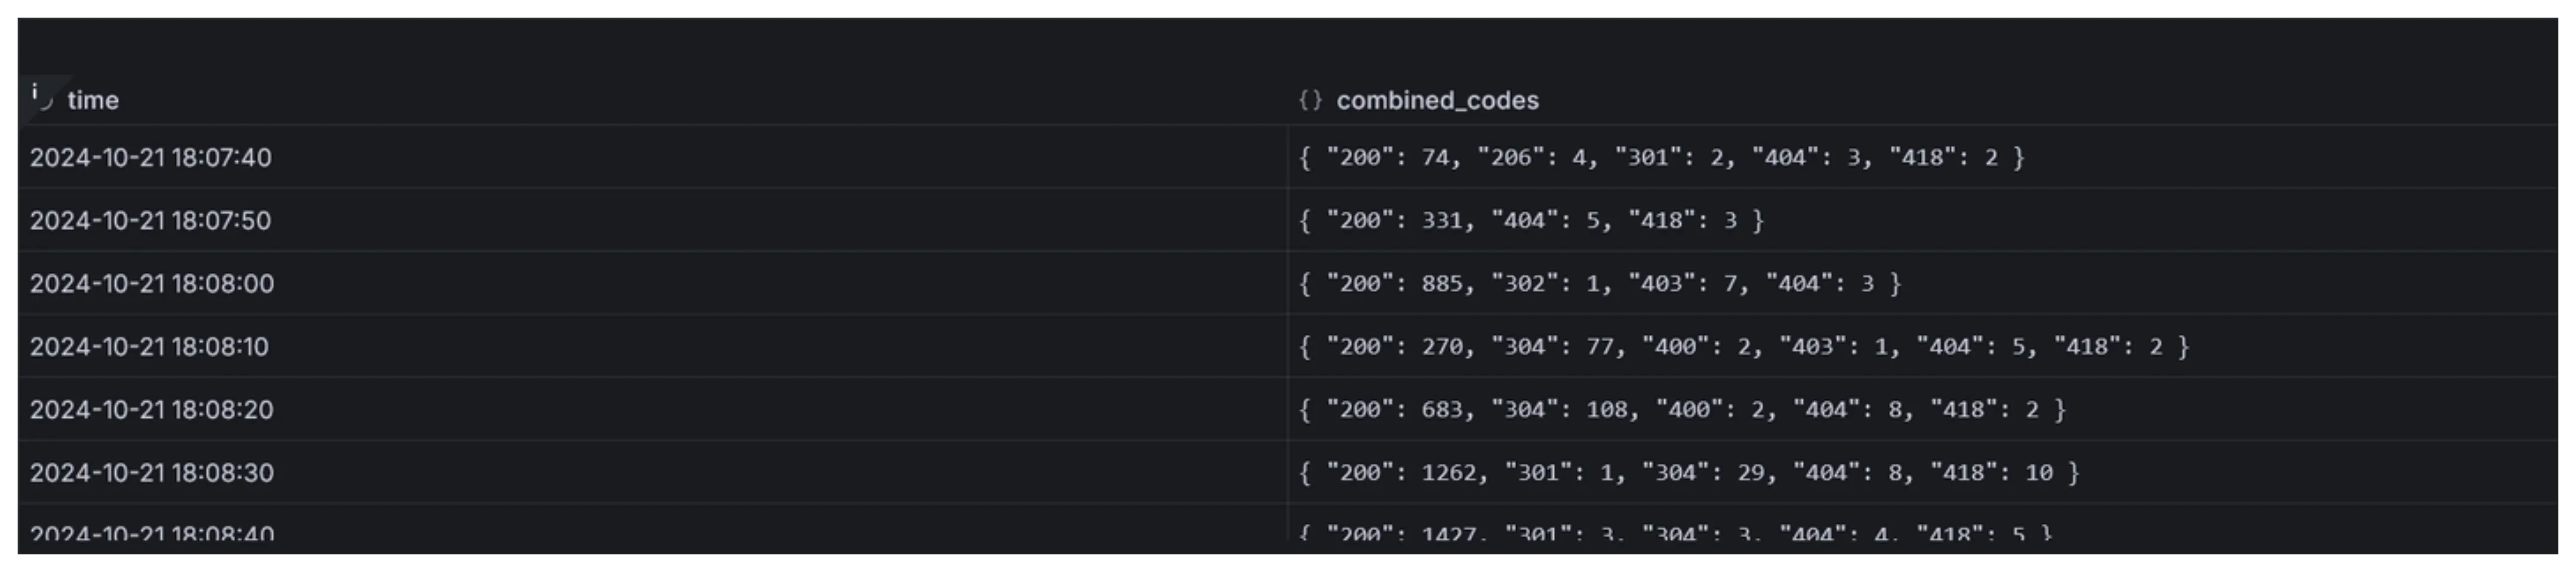Click the {} JSON icon beside combined_codes

(x=1310, y=100)
